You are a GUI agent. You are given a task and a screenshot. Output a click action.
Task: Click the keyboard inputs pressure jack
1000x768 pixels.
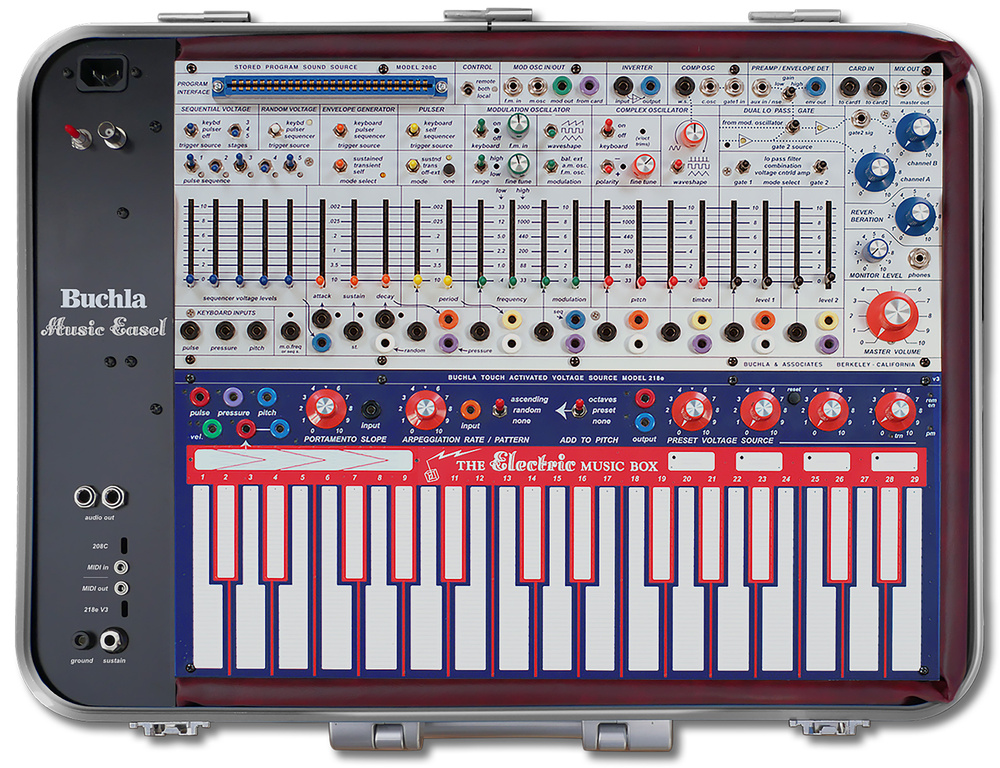coord(224,330)
